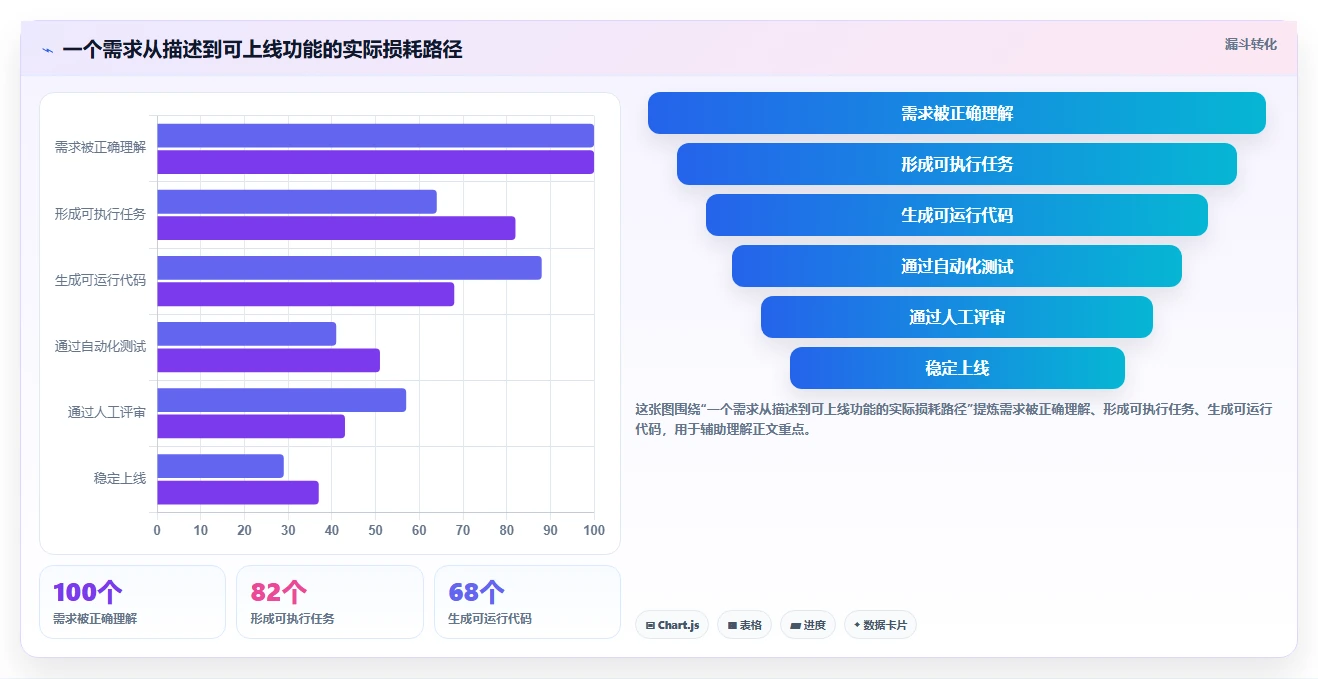The image size is (1318, 679).
Task: Click the x-axis tick label 0
Action: [157, 530]
